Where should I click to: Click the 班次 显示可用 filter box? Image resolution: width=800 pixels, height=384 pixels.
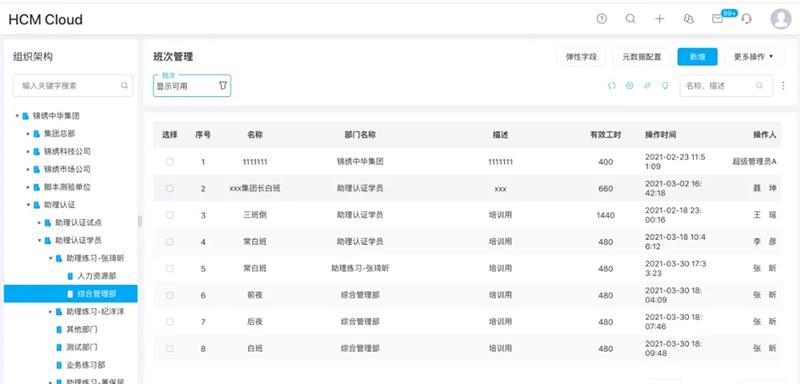(192, 86)
